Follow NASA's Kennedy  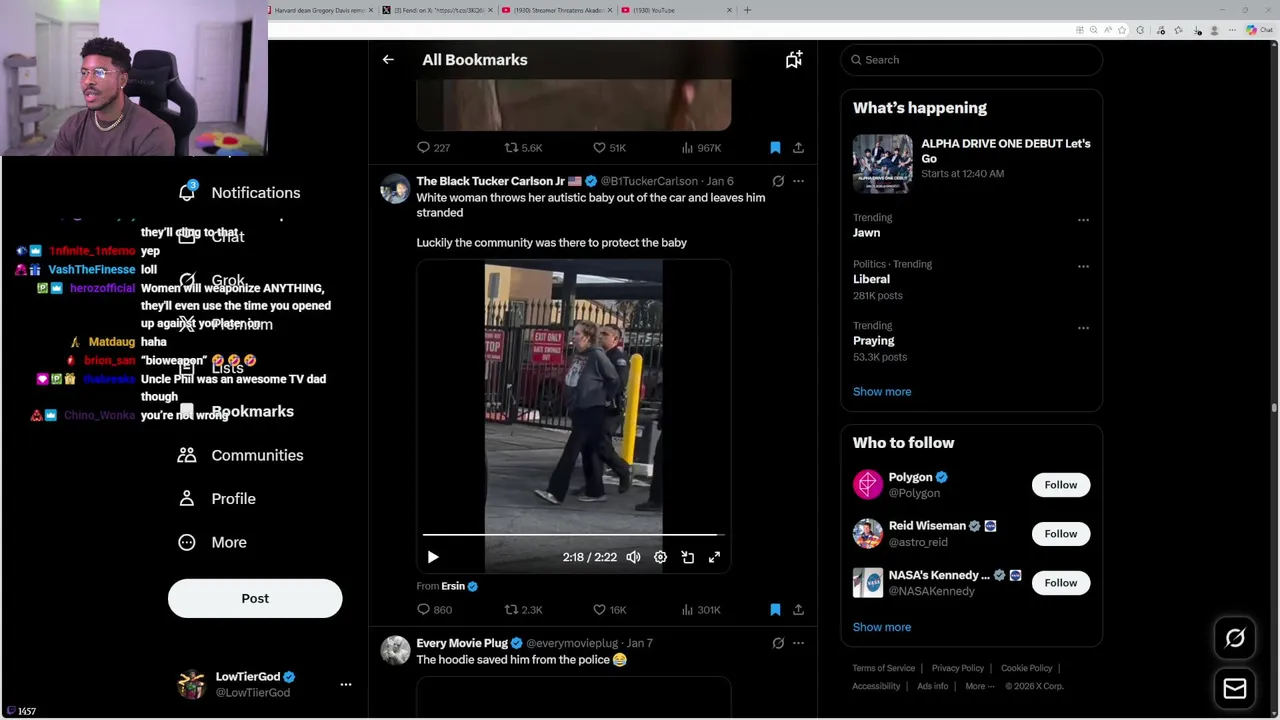(x=1061, y=583)
